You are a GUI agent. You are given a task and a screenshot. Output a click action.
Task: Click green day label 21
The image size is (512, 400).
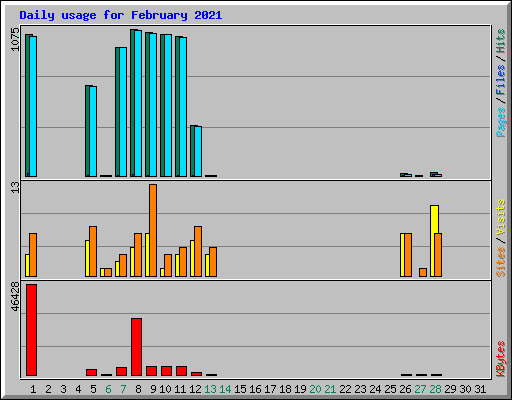(x=330, y=389)
